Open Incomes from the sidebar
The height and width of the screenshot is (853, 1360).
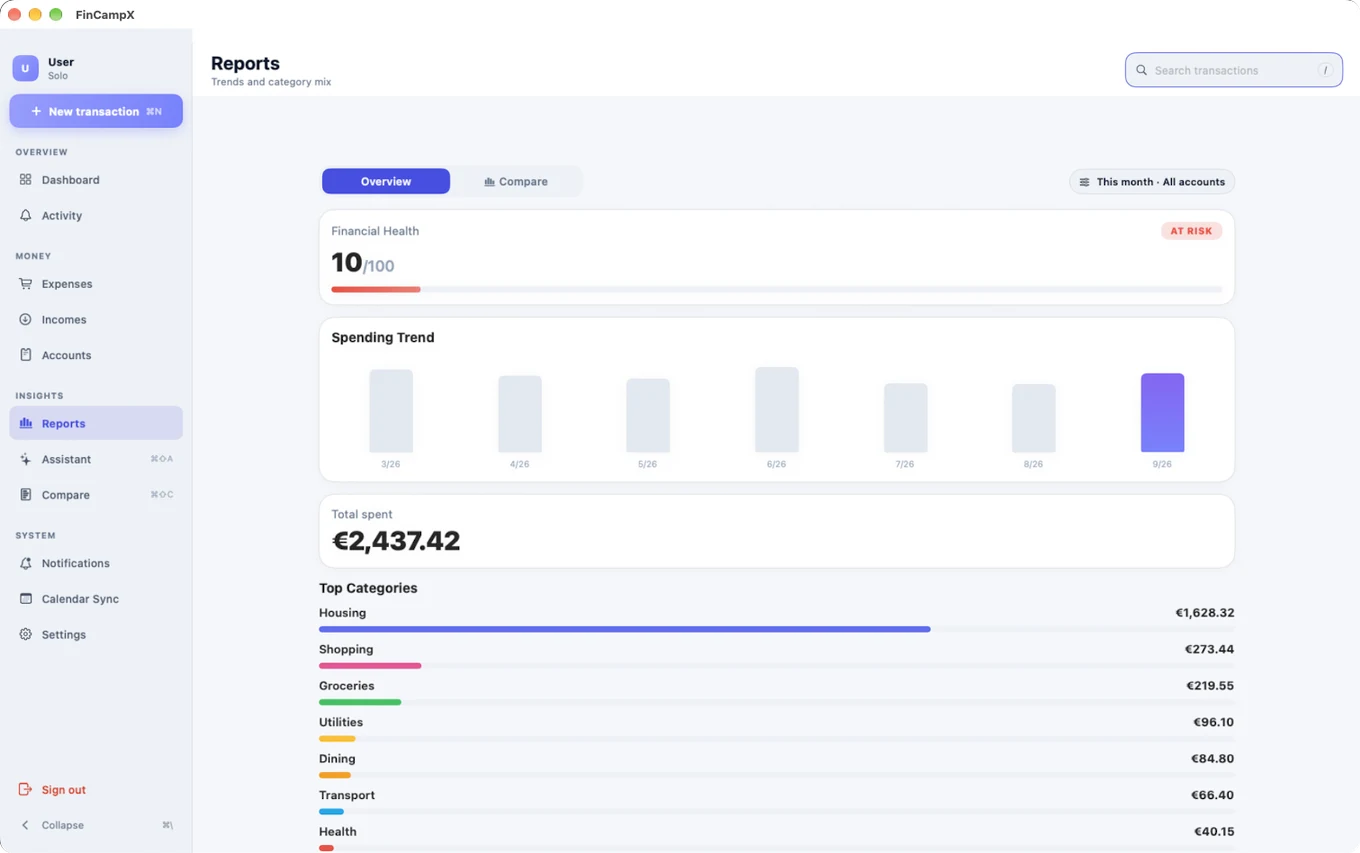tap(96, 320)
